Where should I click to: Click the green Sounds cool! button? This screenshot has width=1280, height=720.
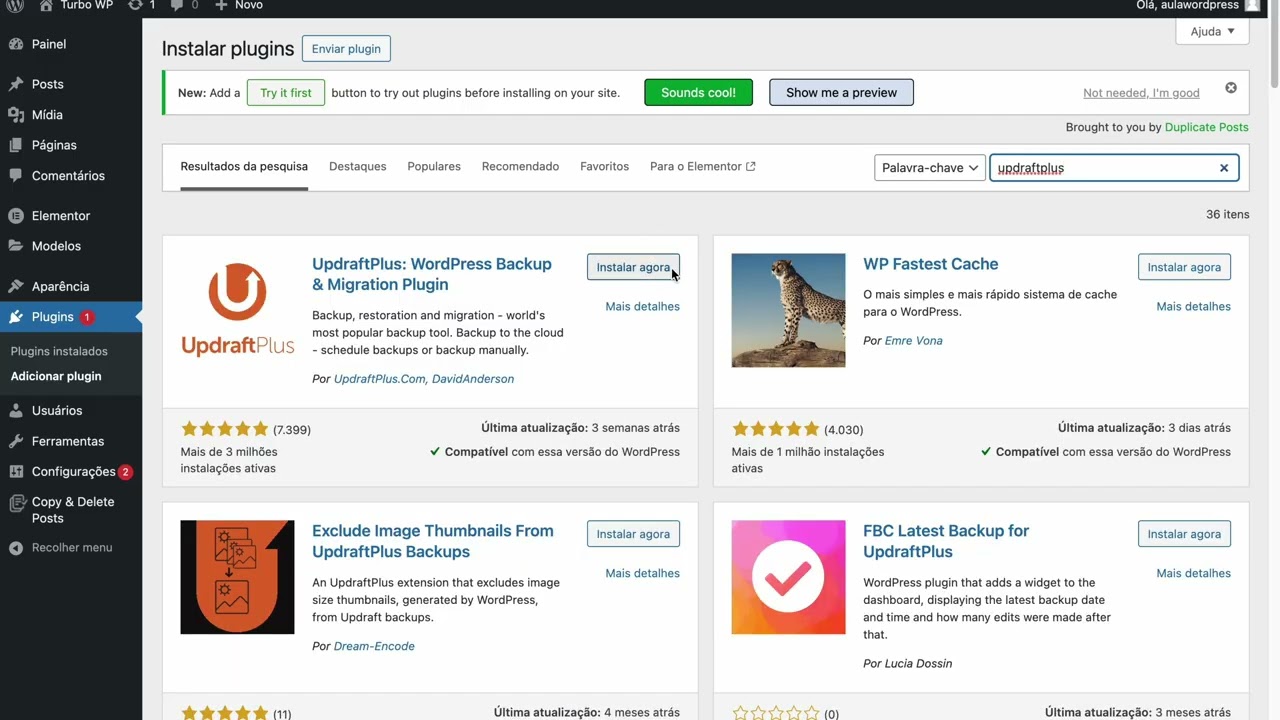[698, 93]
